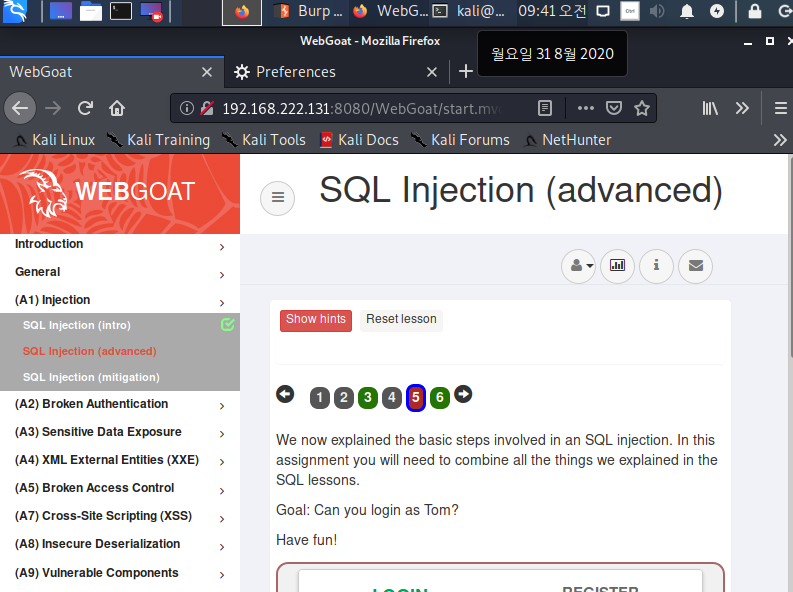Show site information icon in the address bar

[x=187, y=108]
